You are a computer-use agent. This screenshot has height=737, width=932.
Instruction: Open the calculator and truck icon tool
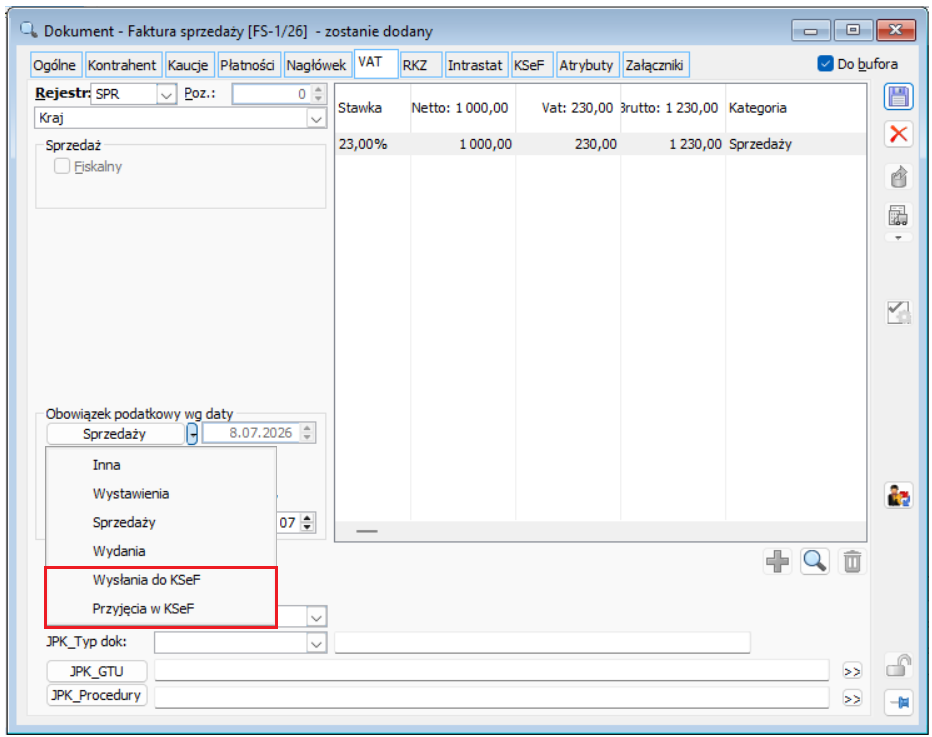tap(898, 216)
